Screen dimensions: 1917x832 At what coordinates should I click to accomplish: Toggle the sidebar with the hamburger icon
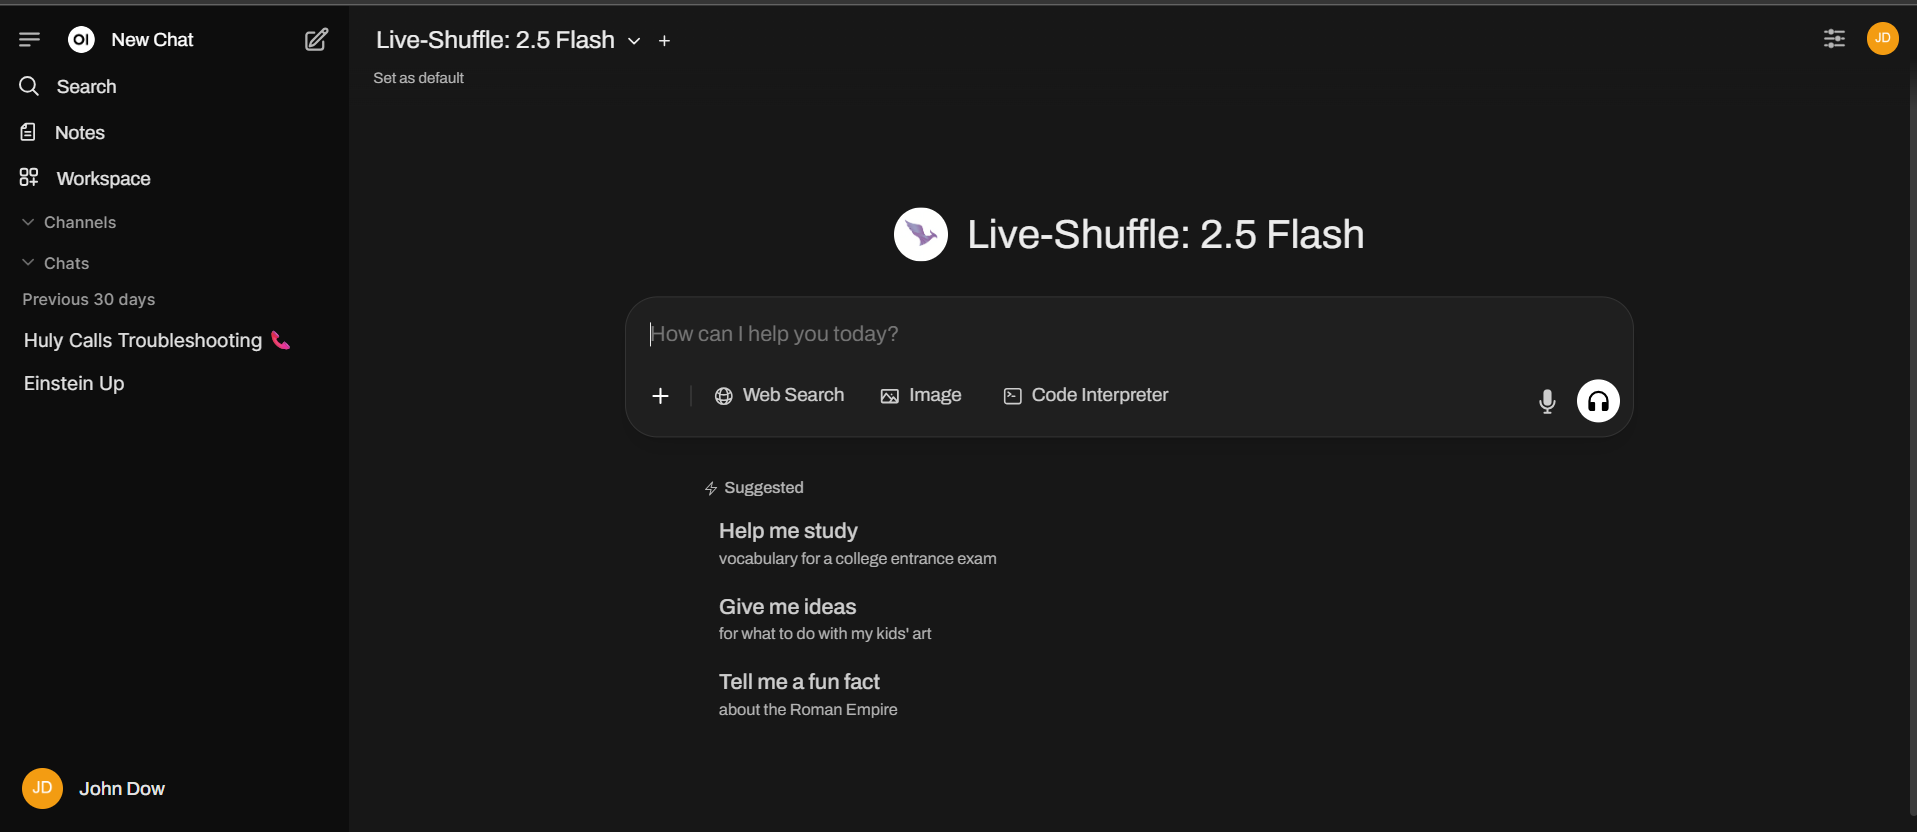29,40
